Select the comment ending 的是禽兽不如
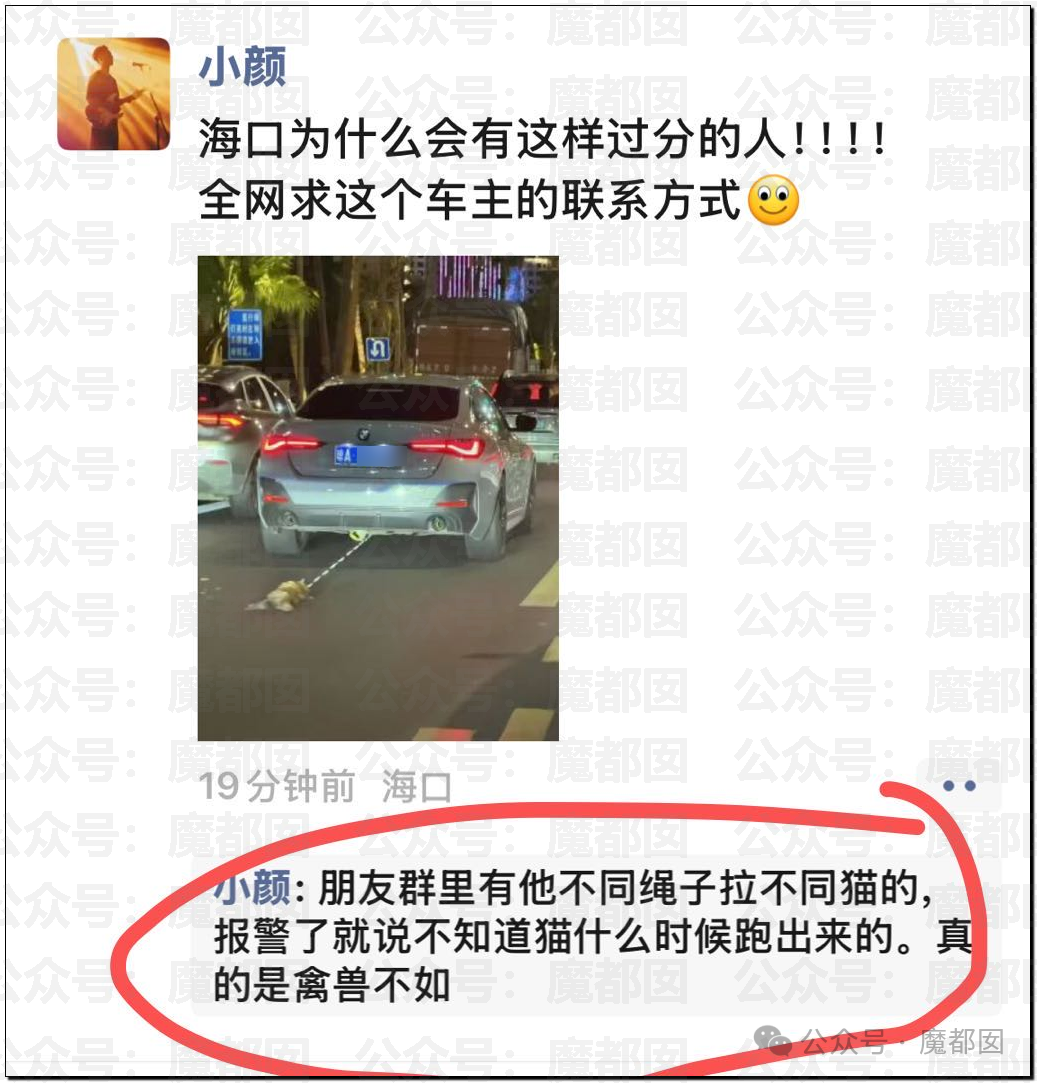 [332, 985]
